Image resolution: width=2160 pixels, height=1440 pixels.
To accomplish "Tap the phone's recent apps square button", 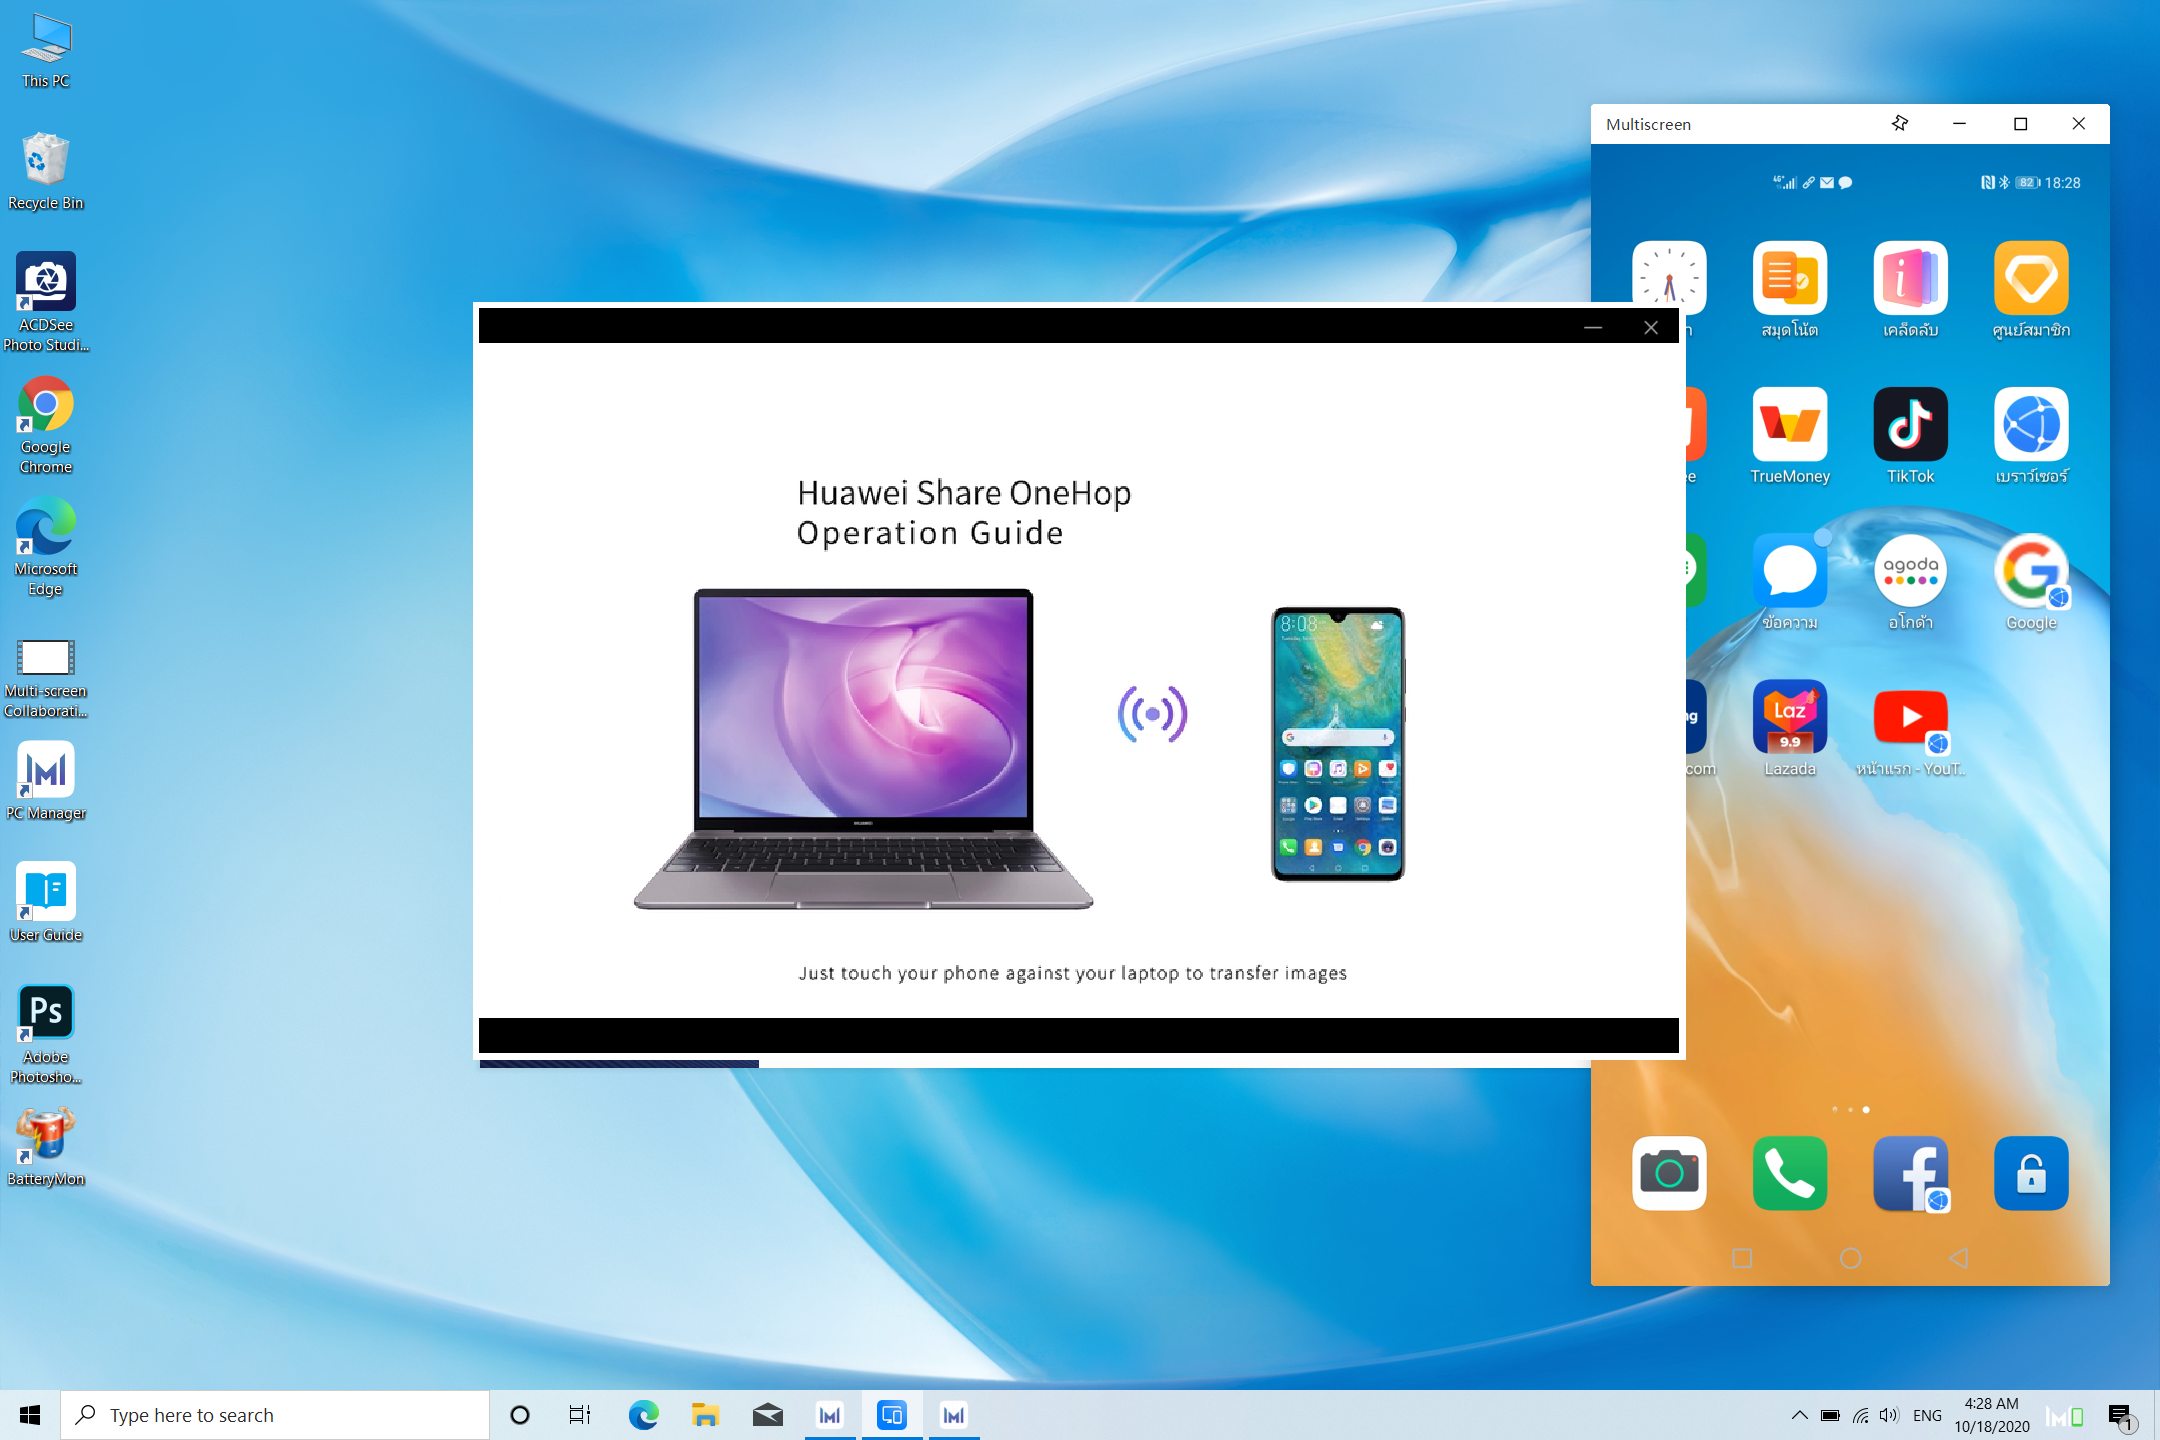I will (1742, 1258).
